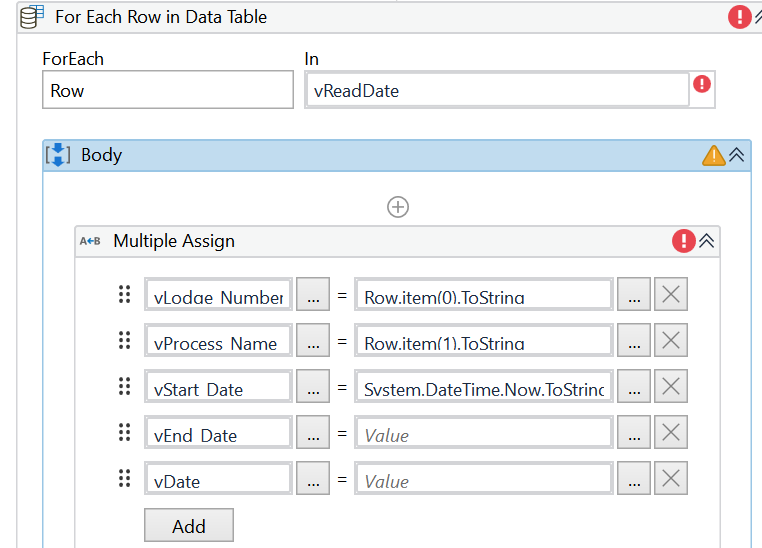Click the plus icon to add activity

(398, 207)
